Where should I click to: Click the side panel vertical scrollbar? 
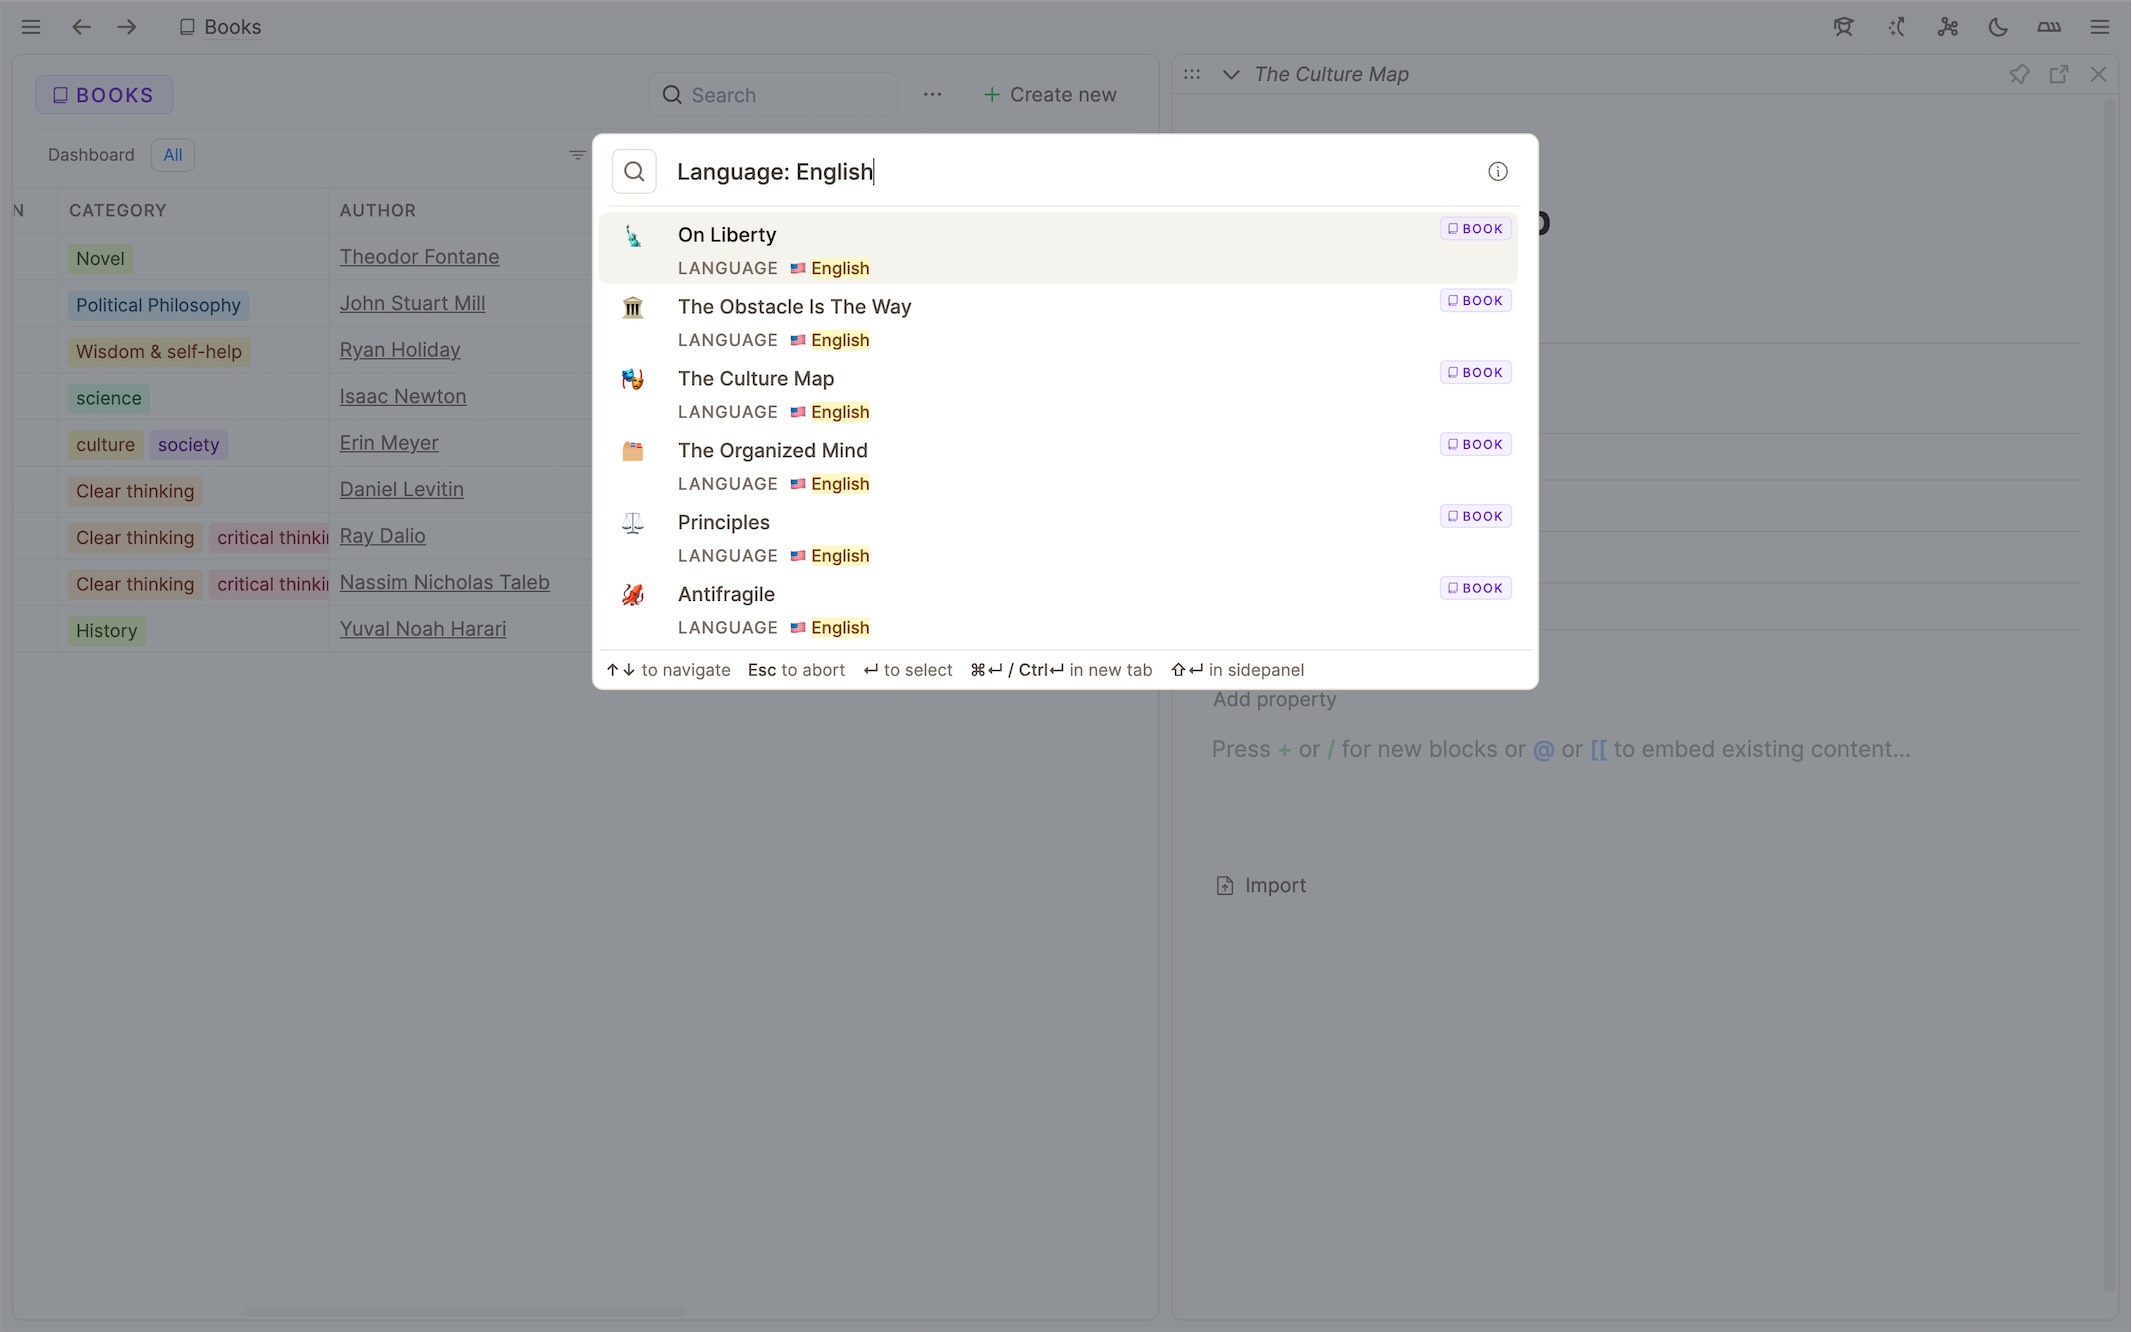click(2110, 695)
